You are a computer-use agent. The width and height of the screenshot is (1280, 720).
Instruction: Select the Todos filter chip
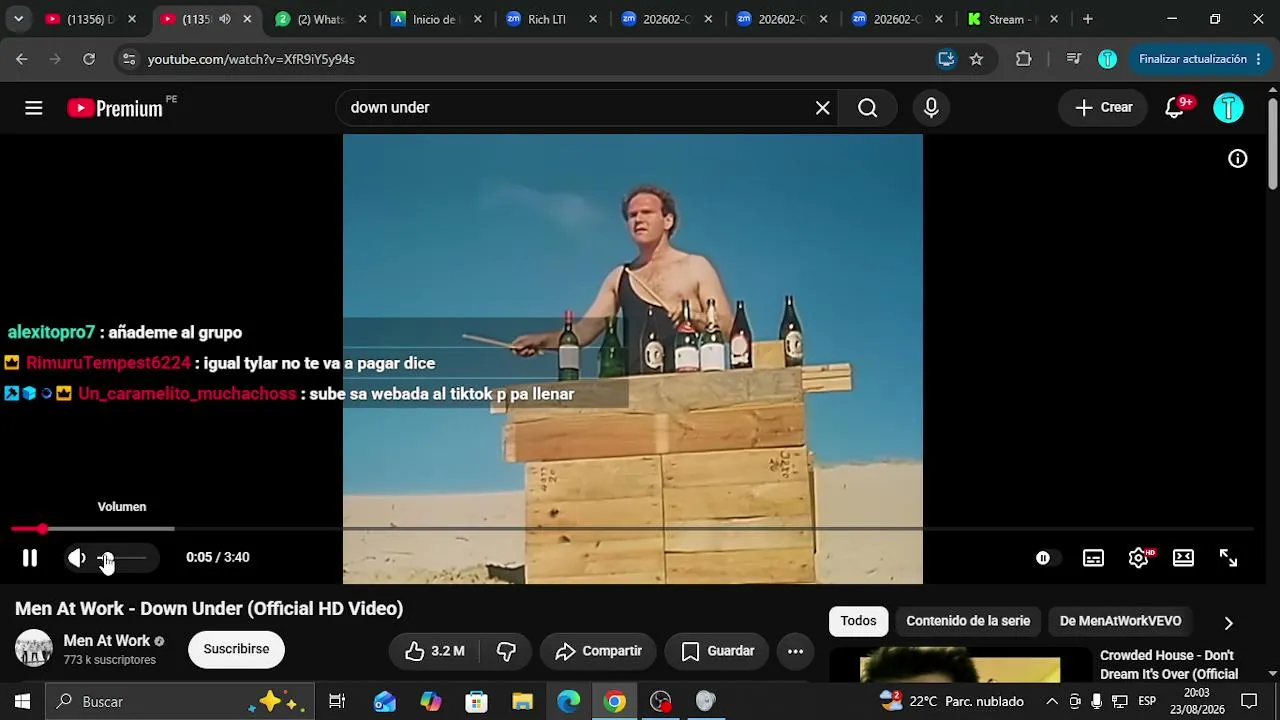(x=858, y=621)
